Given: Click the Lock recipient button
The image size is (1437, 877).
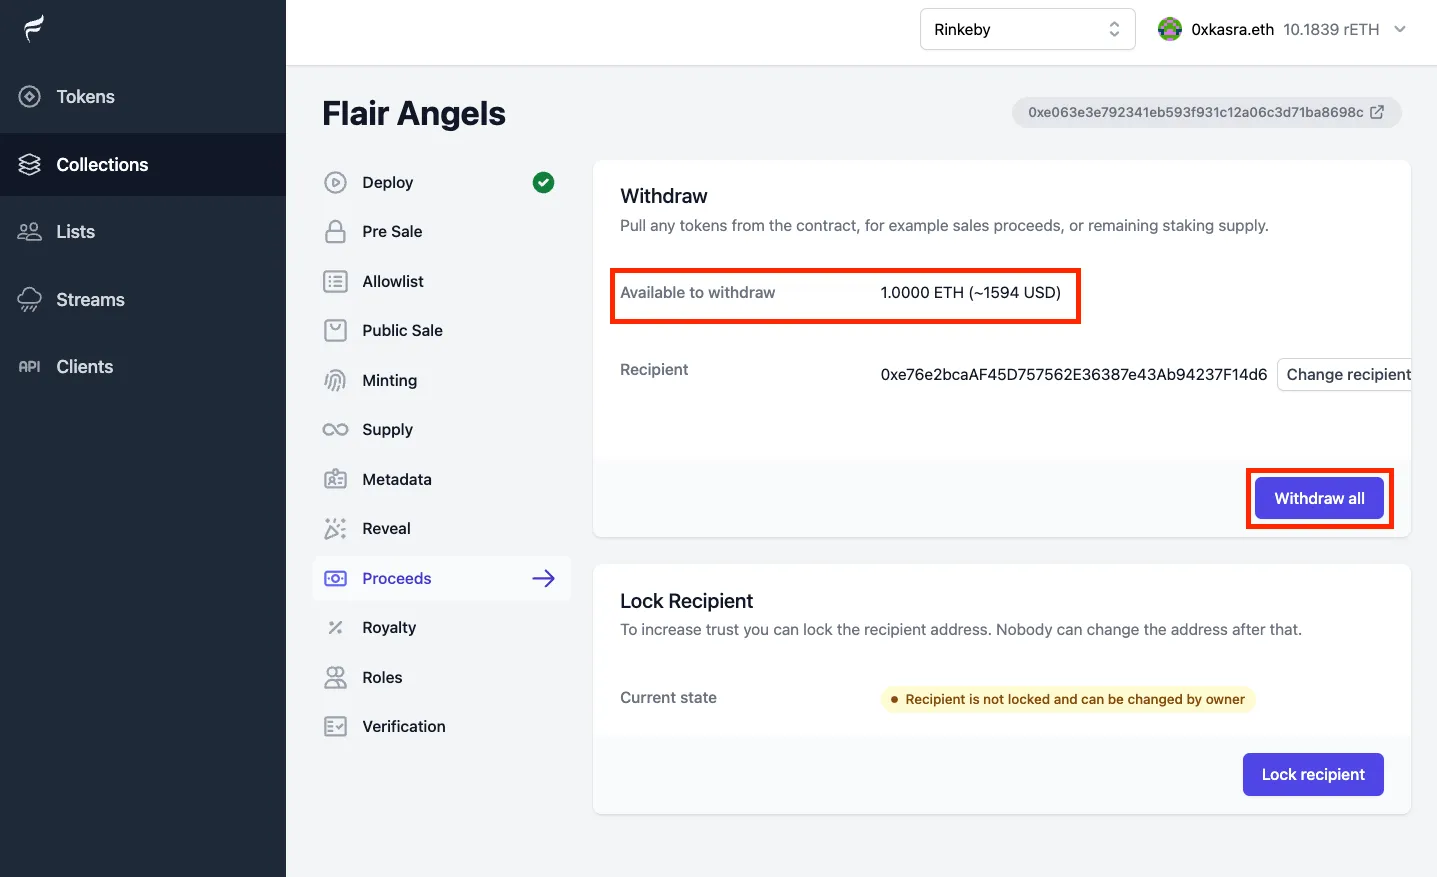Looking at the screenshot, I should 1313,774.
